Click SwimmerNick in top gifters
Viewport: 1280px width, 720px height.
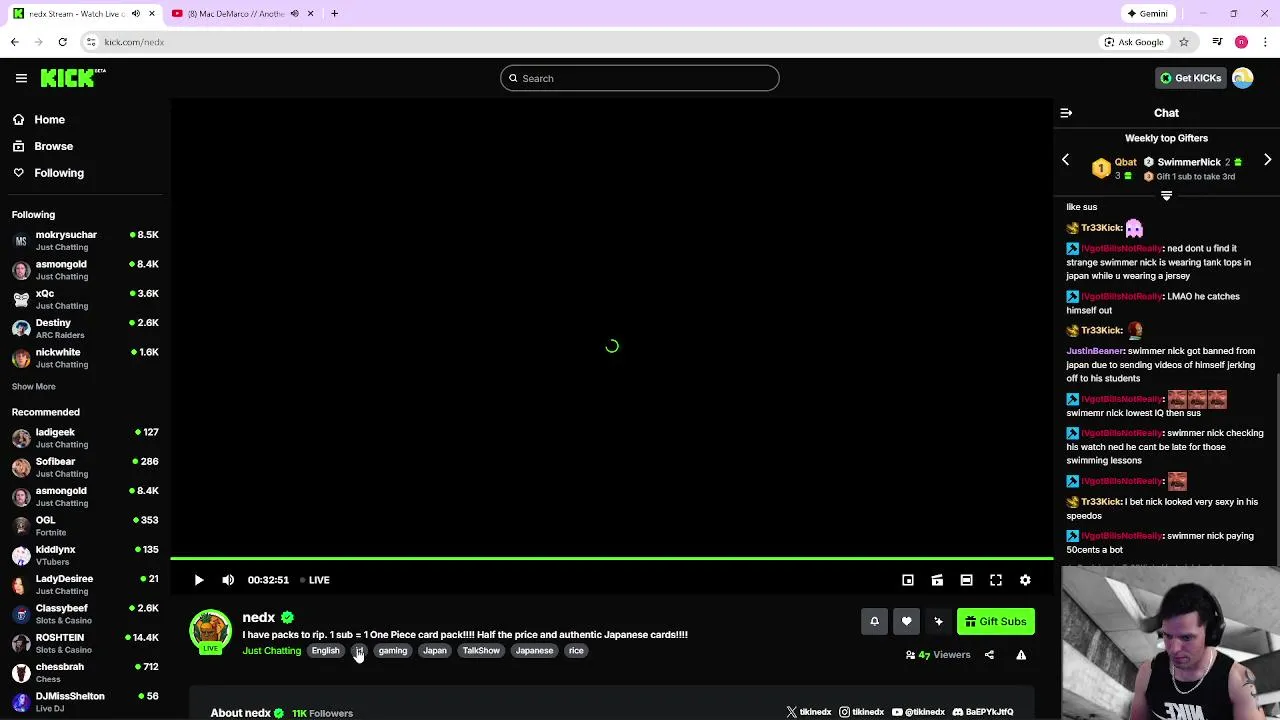1189,162
